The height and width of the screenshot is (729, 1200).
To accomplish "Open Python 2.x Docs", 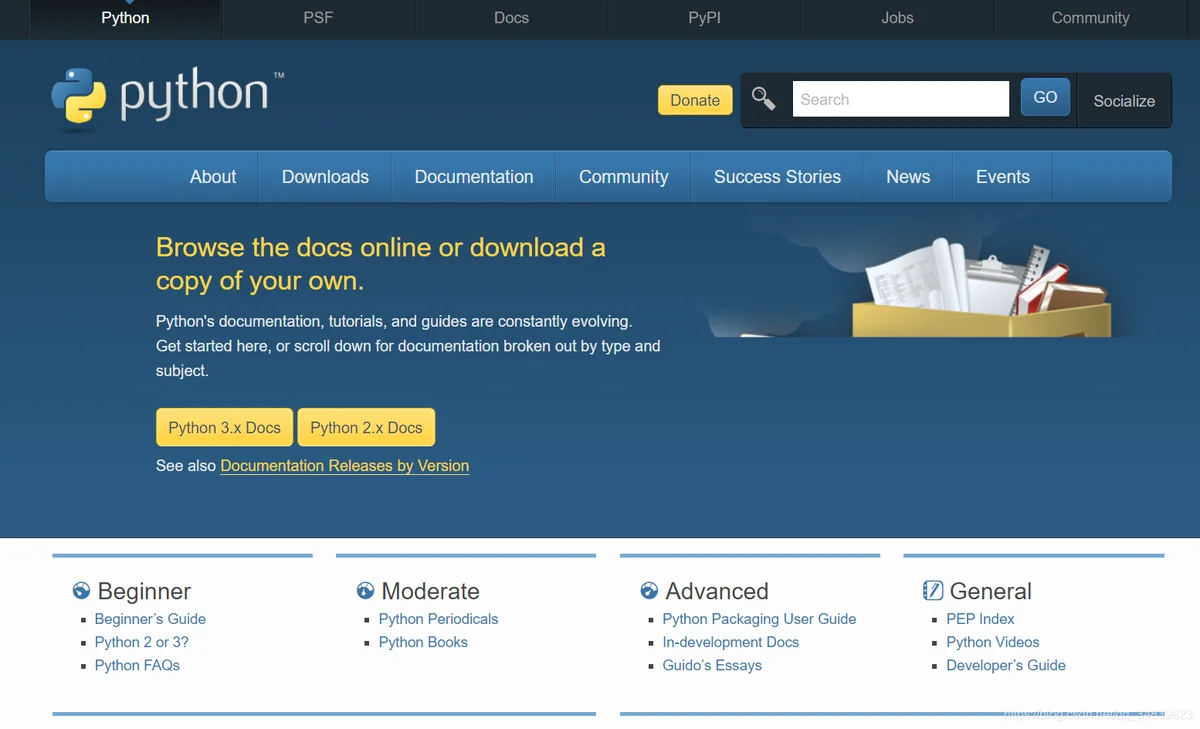I will tap(366, 427).
